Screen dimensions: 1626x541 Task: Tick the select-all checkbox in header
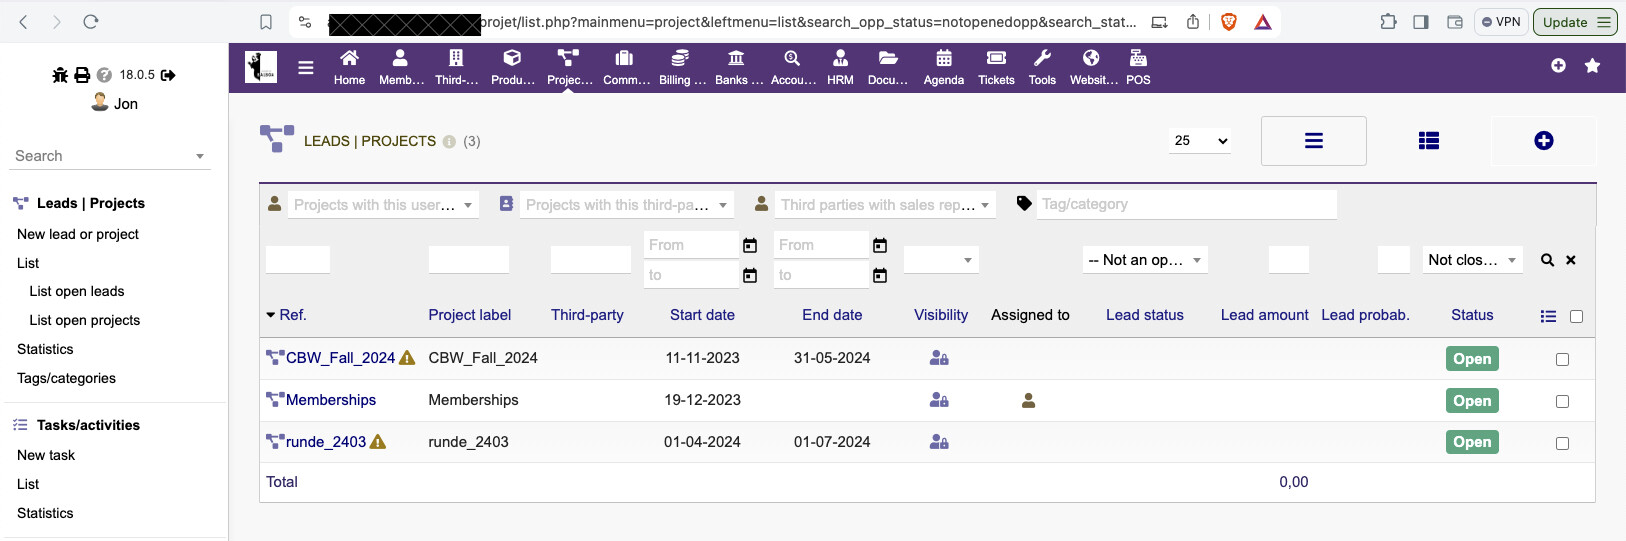click(x=1576, y=316)
